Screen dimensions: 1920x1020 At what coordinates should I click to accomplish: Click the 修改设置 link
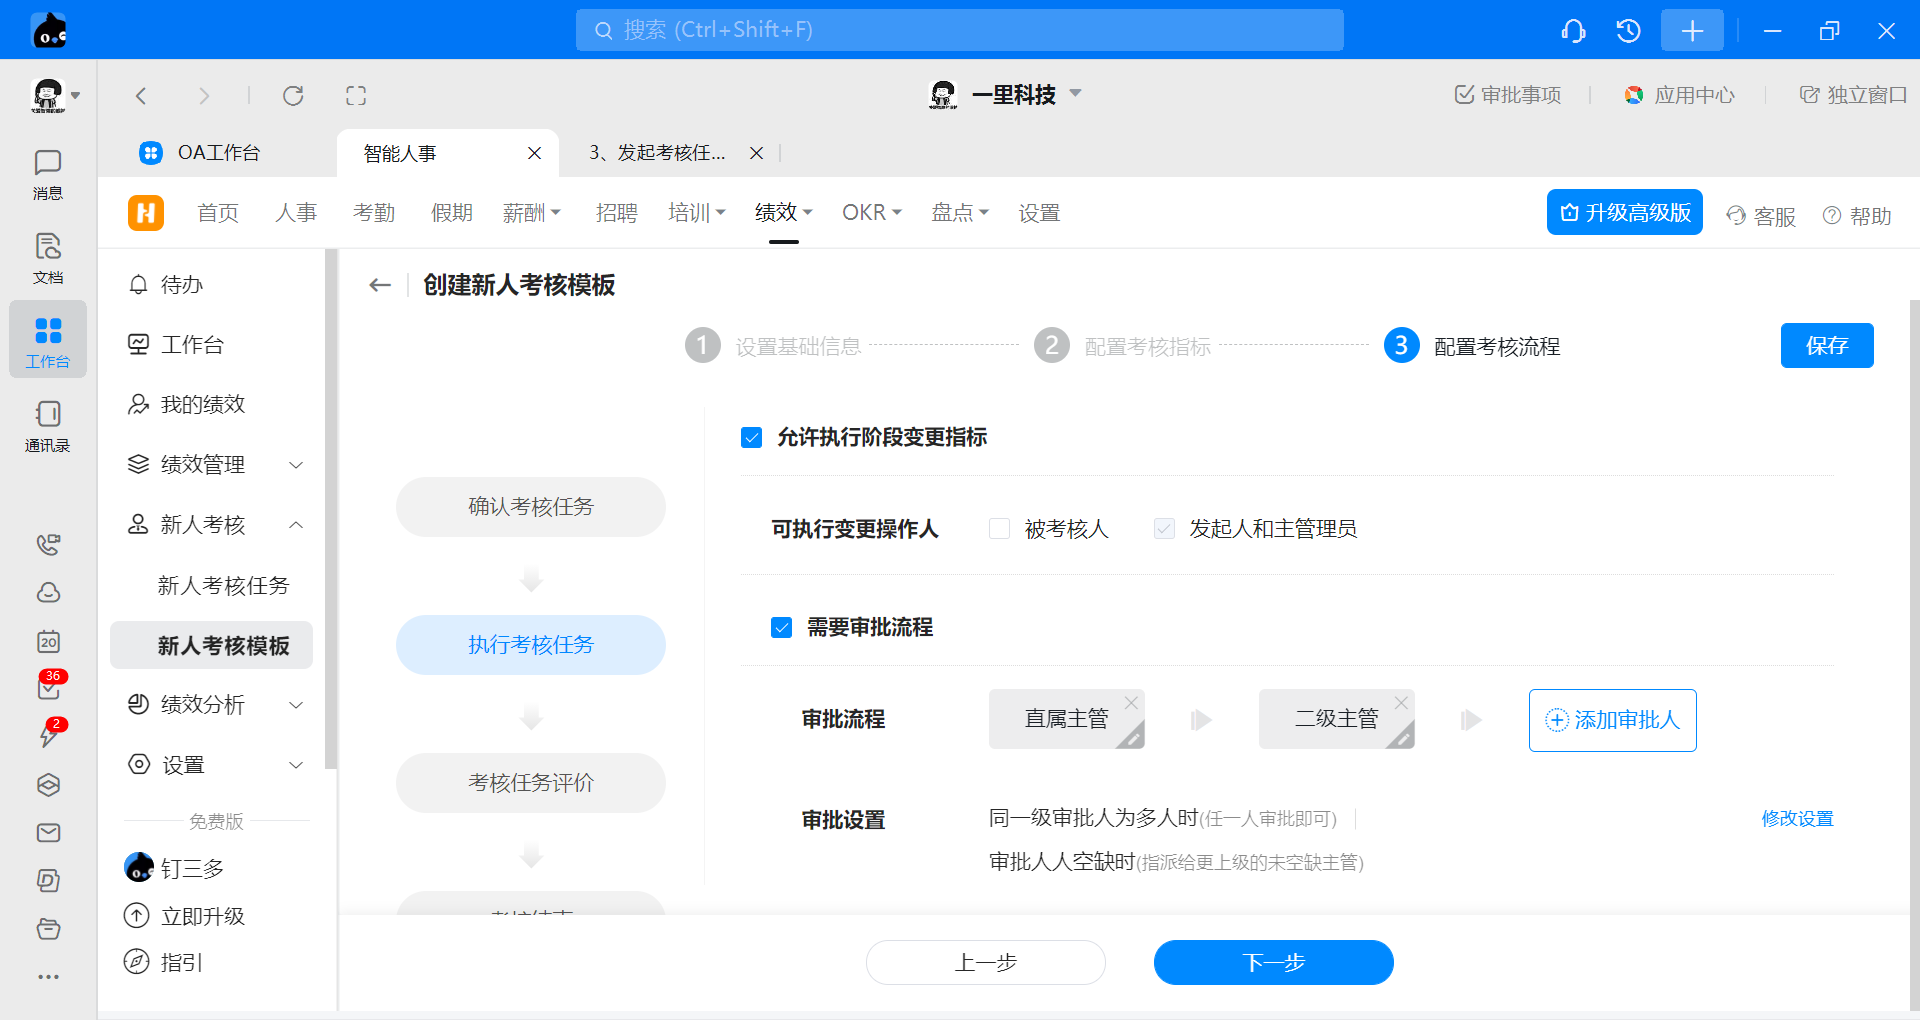pos(1797,819)
